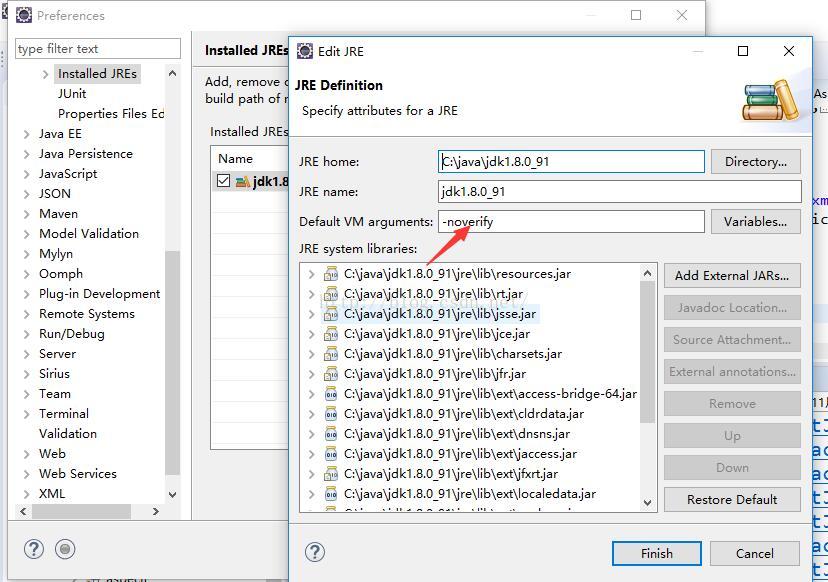Expand the access-bridge-64.jar library entry
The height and width of the screenshot is (582, 828).
(312, 395)
